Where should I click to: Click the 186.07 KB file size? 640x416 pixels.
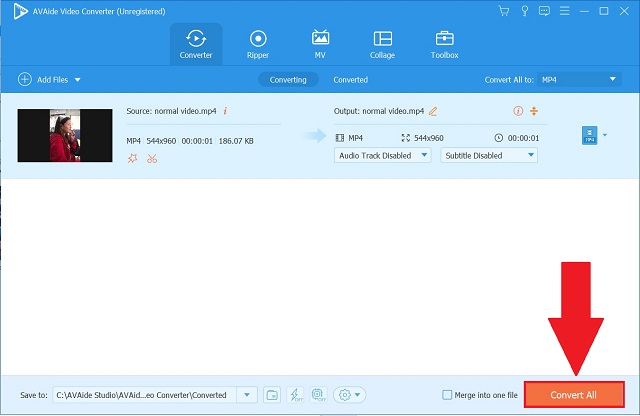click(x=236, y=141)
